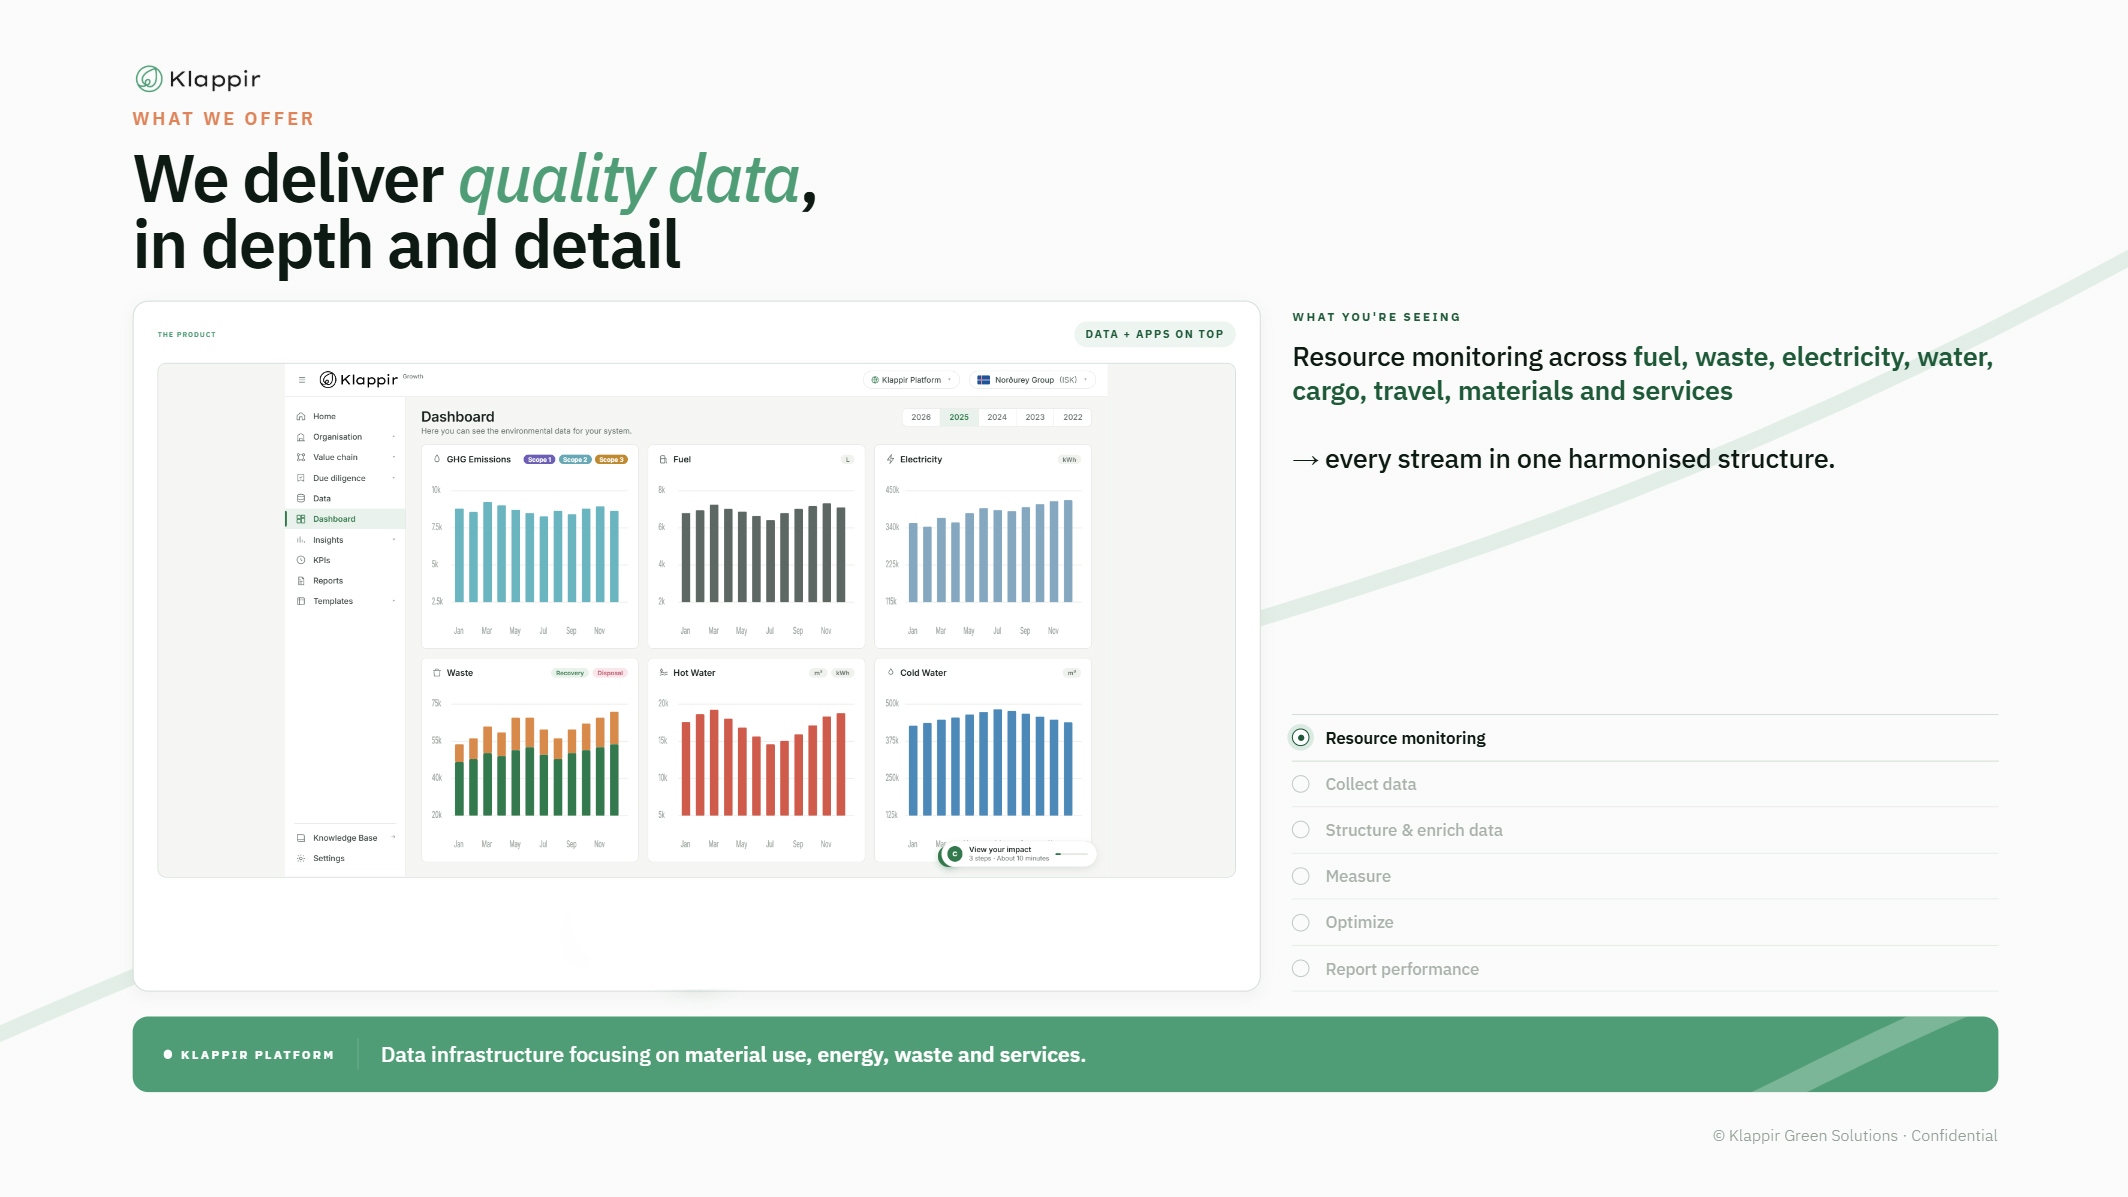2128x1197 pixels.
Task: Open the Norðurey Group company dropdown
Action: click(x=1032, y=380)
